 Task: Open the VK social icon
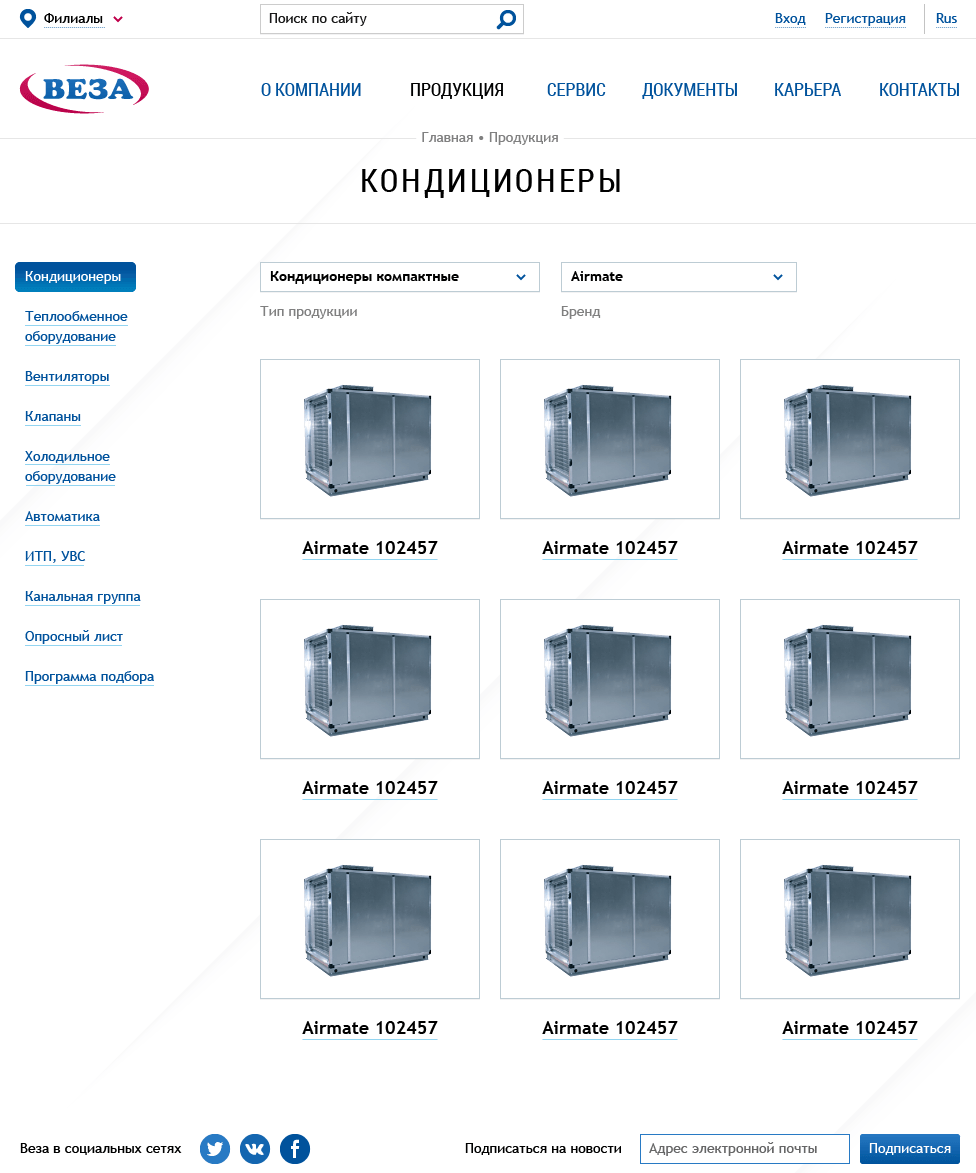pyautogui.click(x=255, y=1149)
